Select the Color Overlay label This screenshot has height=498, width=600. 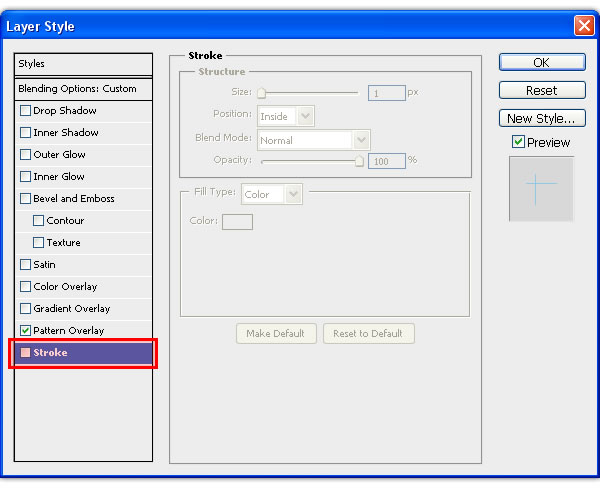click(x=65, y=287)
